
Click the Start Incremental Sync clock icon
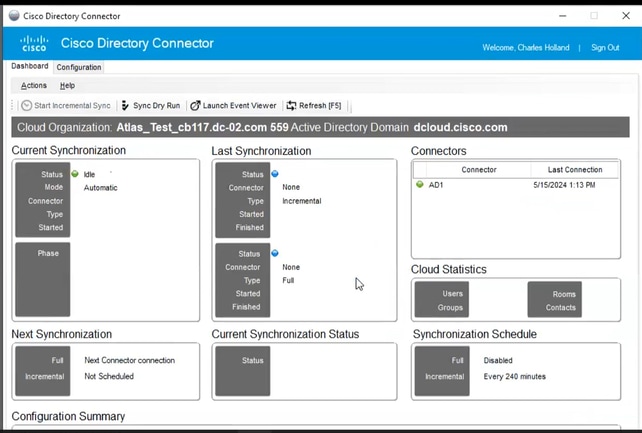coord(27,106)
